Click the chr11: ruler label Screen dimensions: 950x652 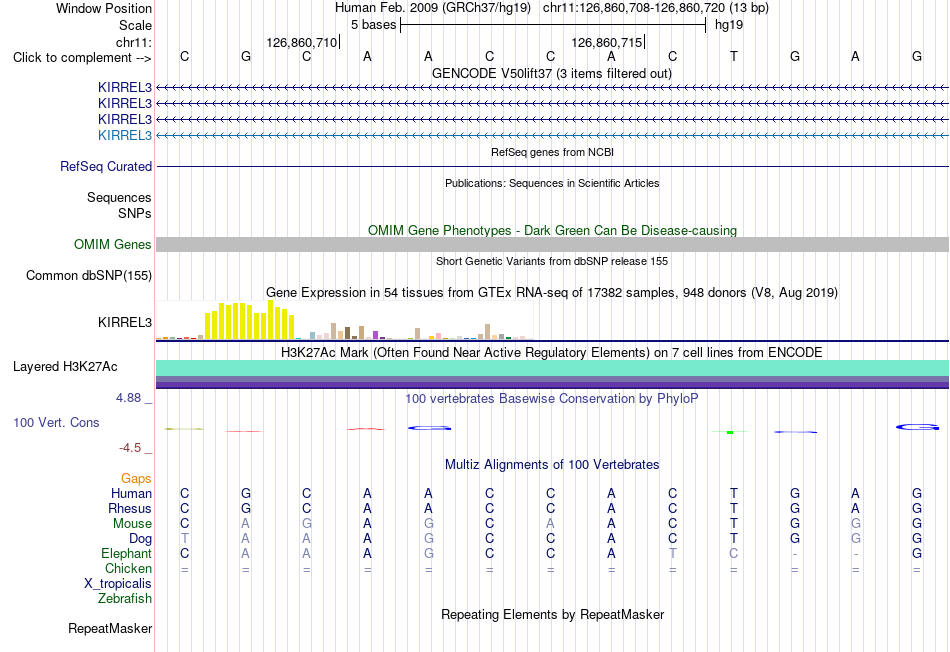(133, 42)
